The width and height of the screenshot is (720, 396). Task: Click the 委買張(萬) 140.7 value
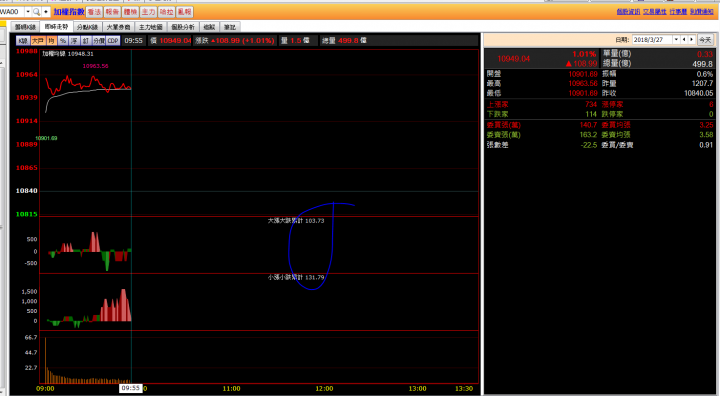[x=588, y=125]
